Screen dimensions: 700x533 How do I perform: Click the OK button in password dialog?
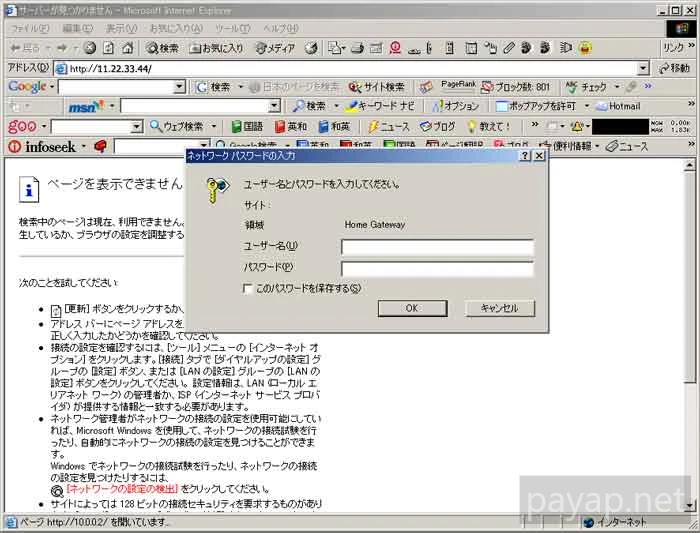pyautogui.click(x=412, y=308)
